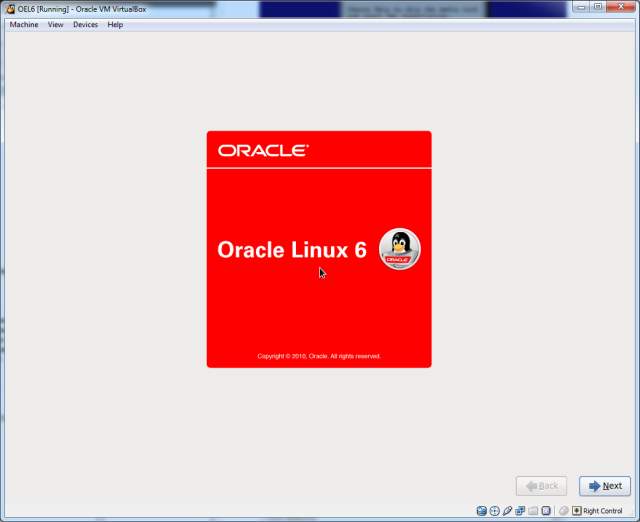Click the VirtualBox icon in the title bar

(11, 9)
